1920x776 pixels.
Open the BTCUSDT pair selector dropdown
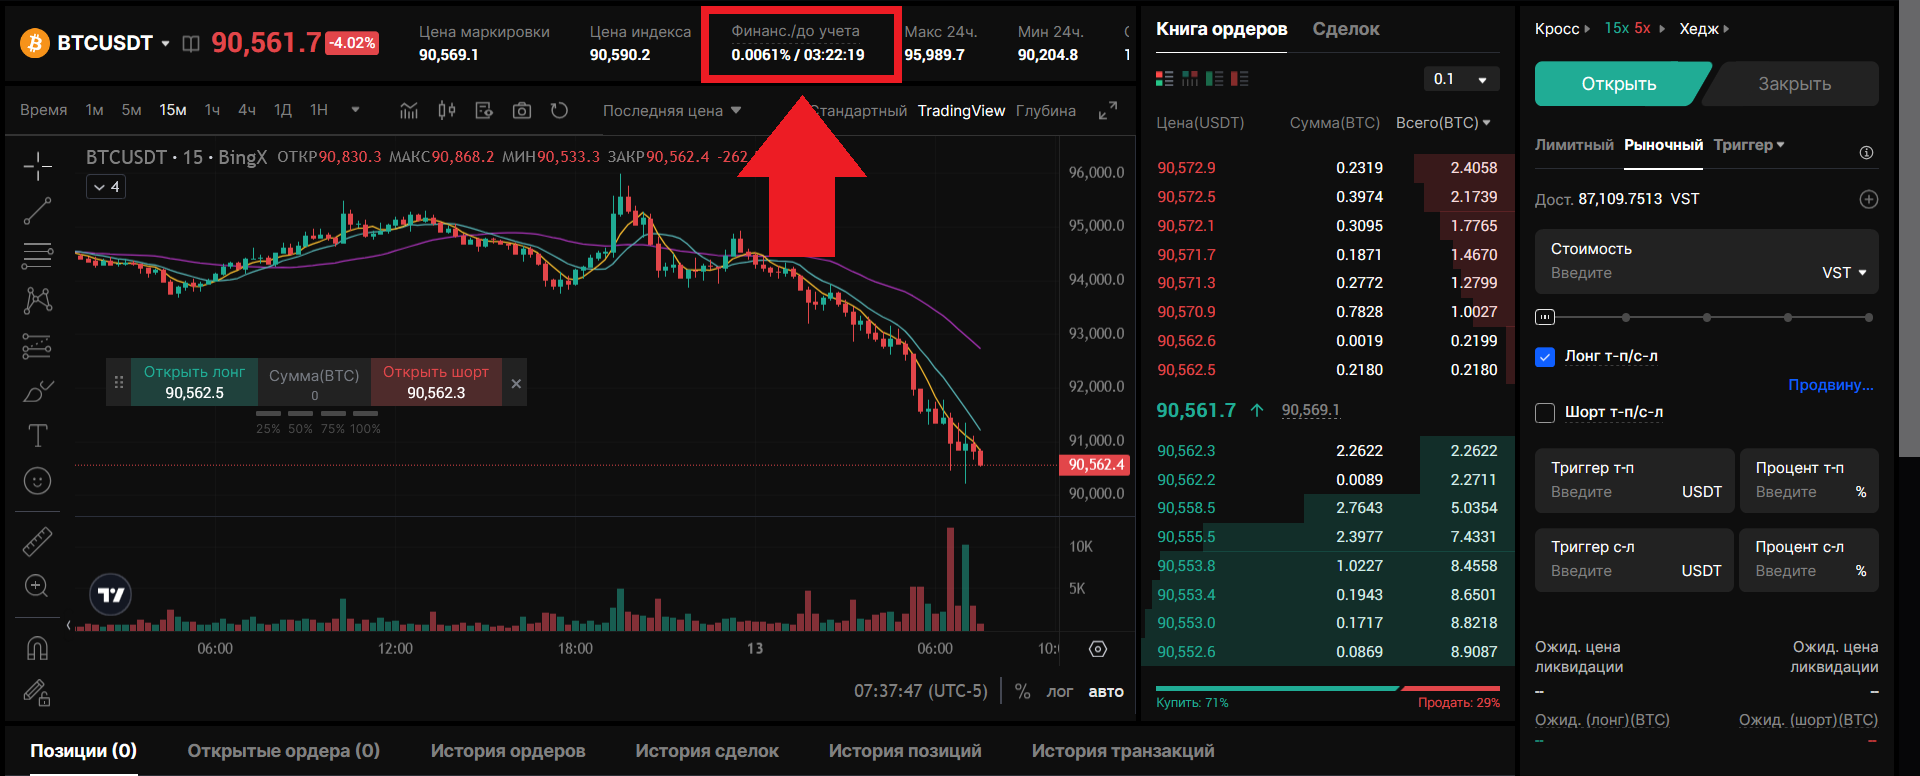(165, 44)
